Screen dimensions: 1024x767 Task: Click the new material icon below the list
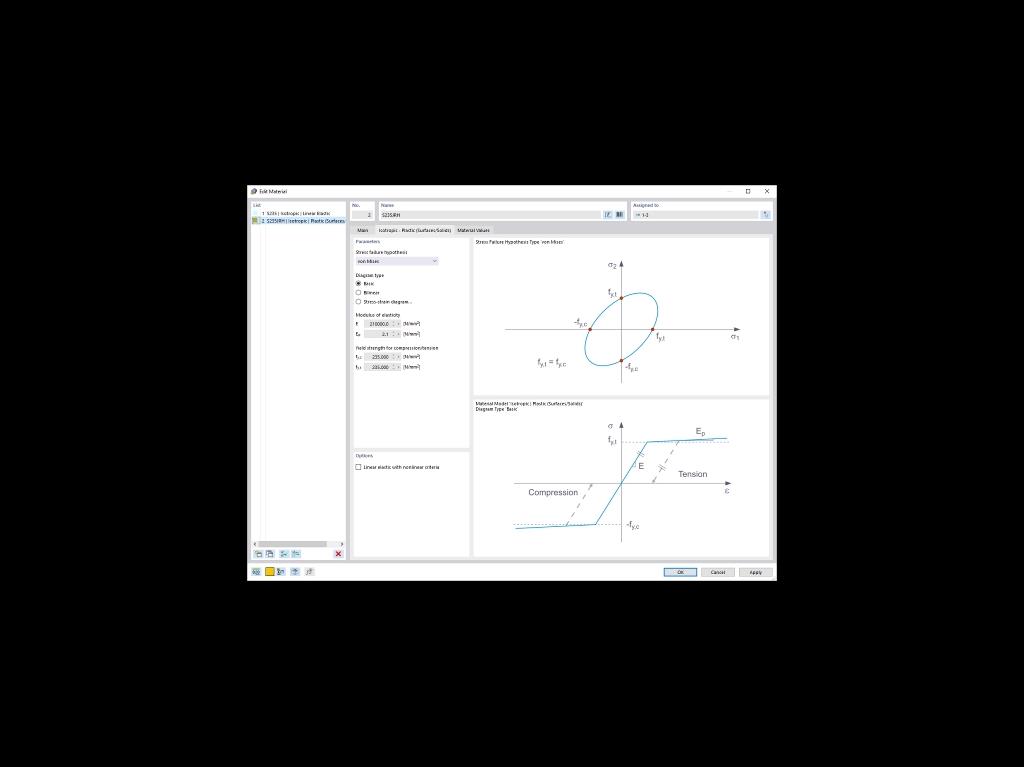pos(258,554)
